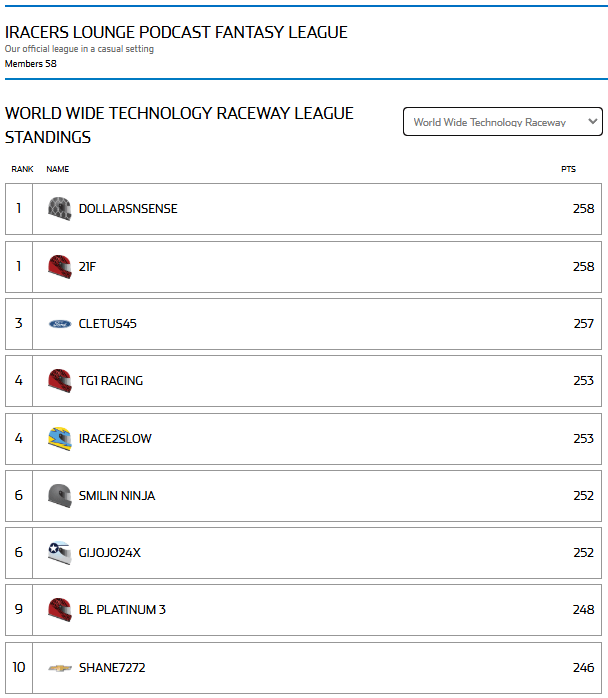Click the 248 points value for BL PLATINUM 3
This screenshot has width=608, height=698.
click(584, 609)
